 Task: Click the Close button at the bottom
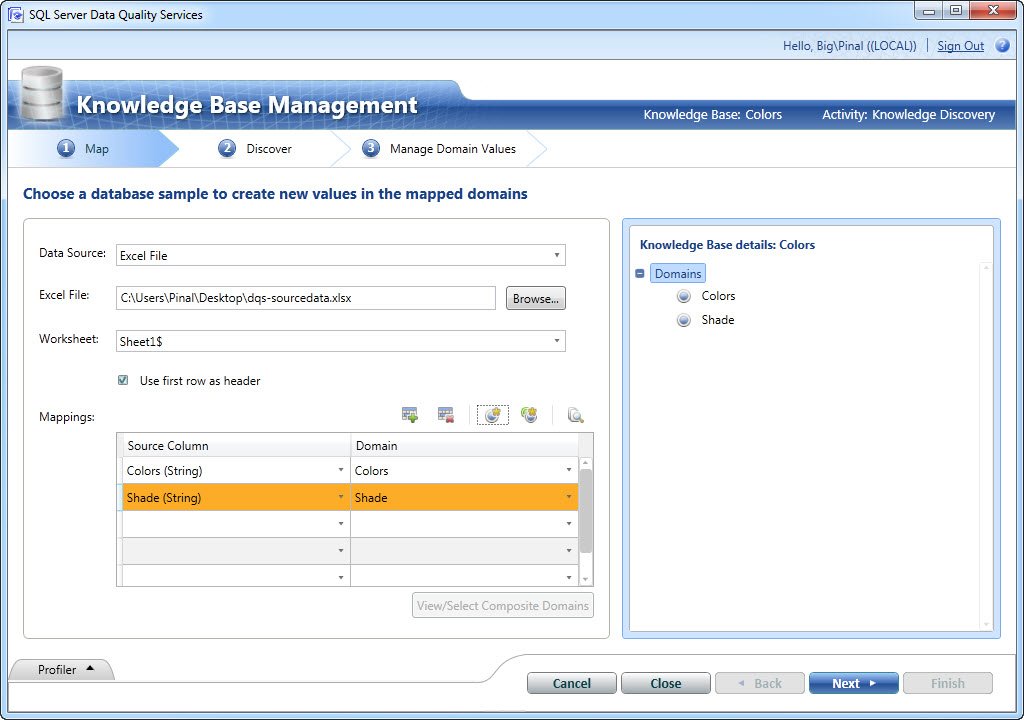tap(665, 683)
